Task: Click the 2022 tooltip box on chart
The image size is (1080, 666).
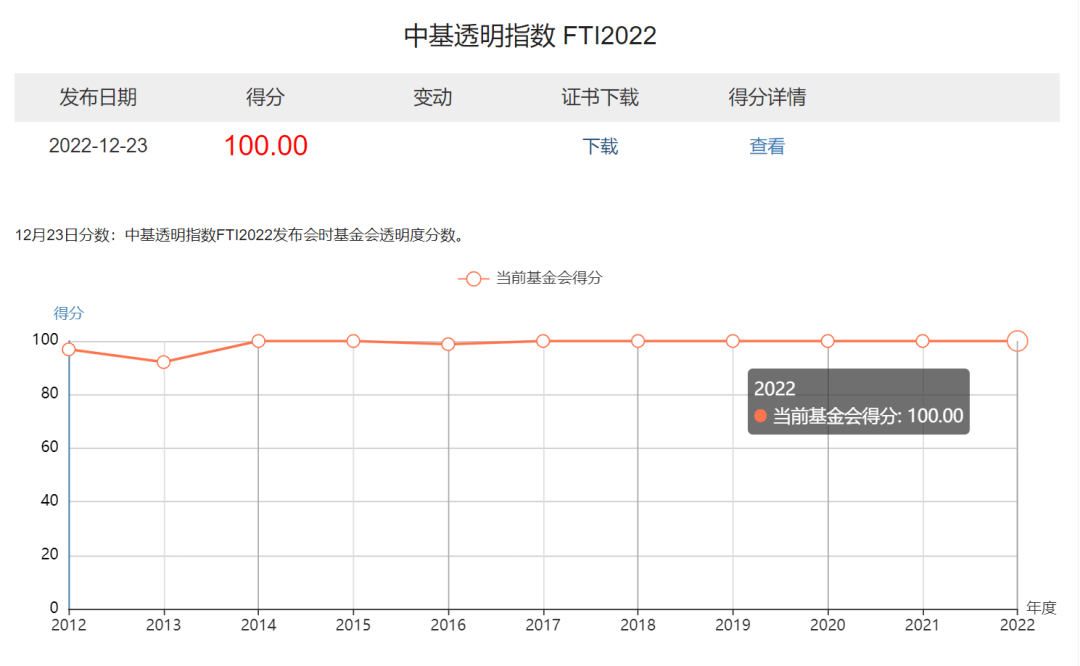Action: click(x=859, y=402)
